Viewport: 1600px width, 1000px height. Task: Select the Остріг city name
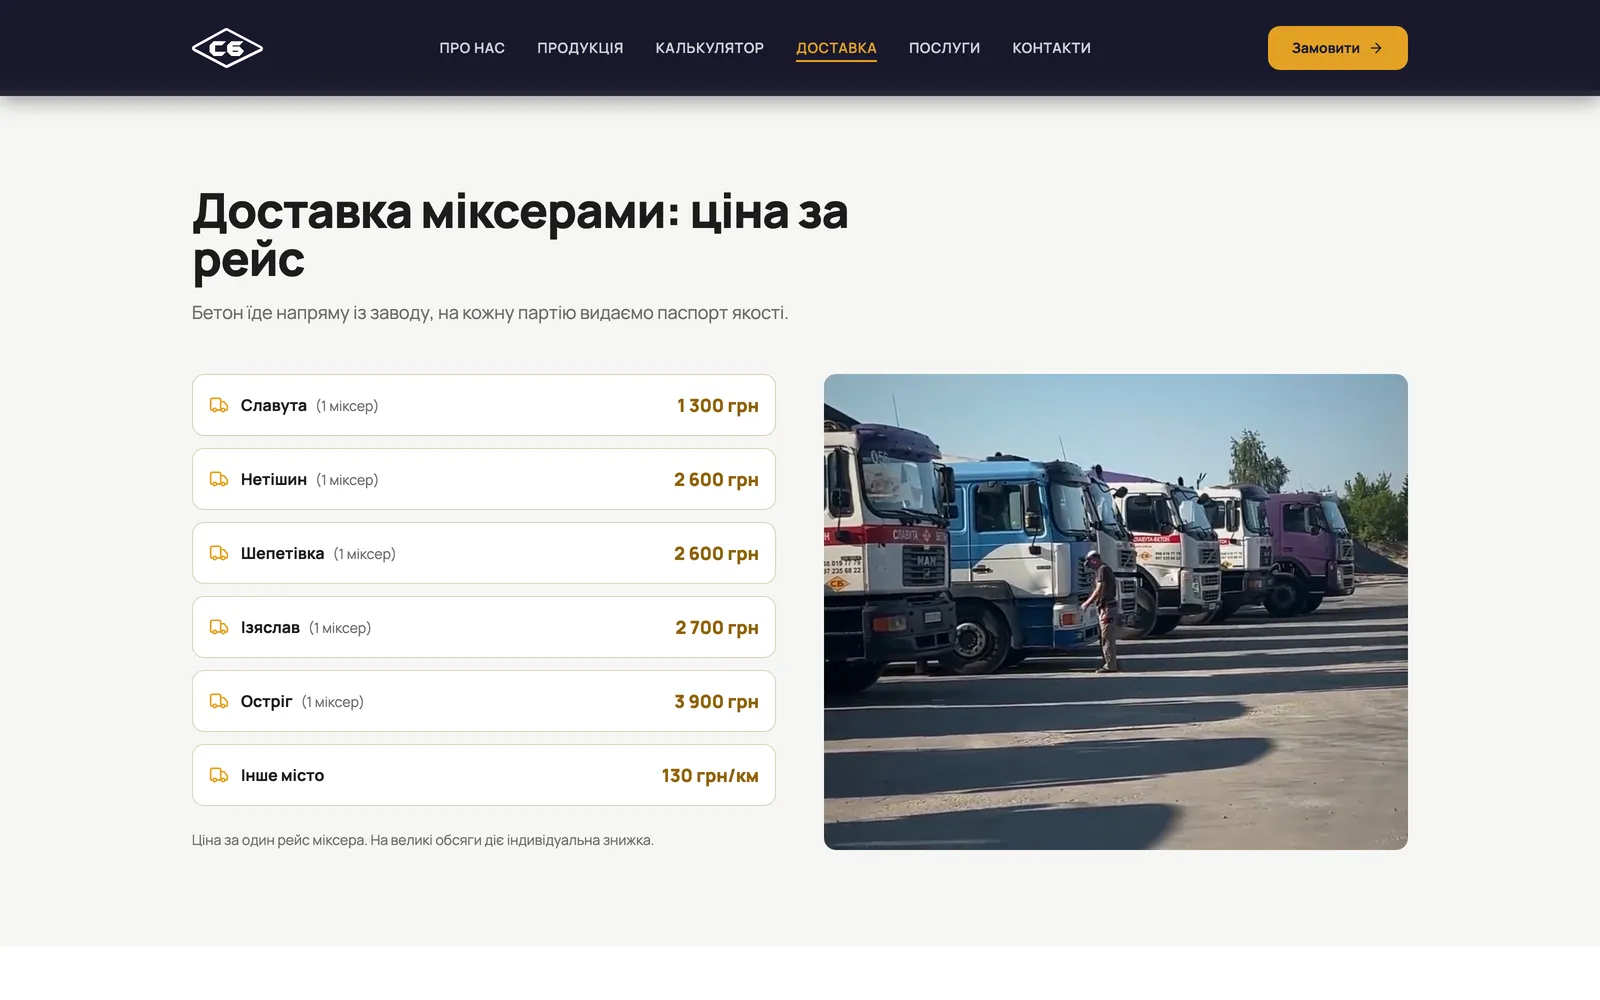click(x=266, y=701)
